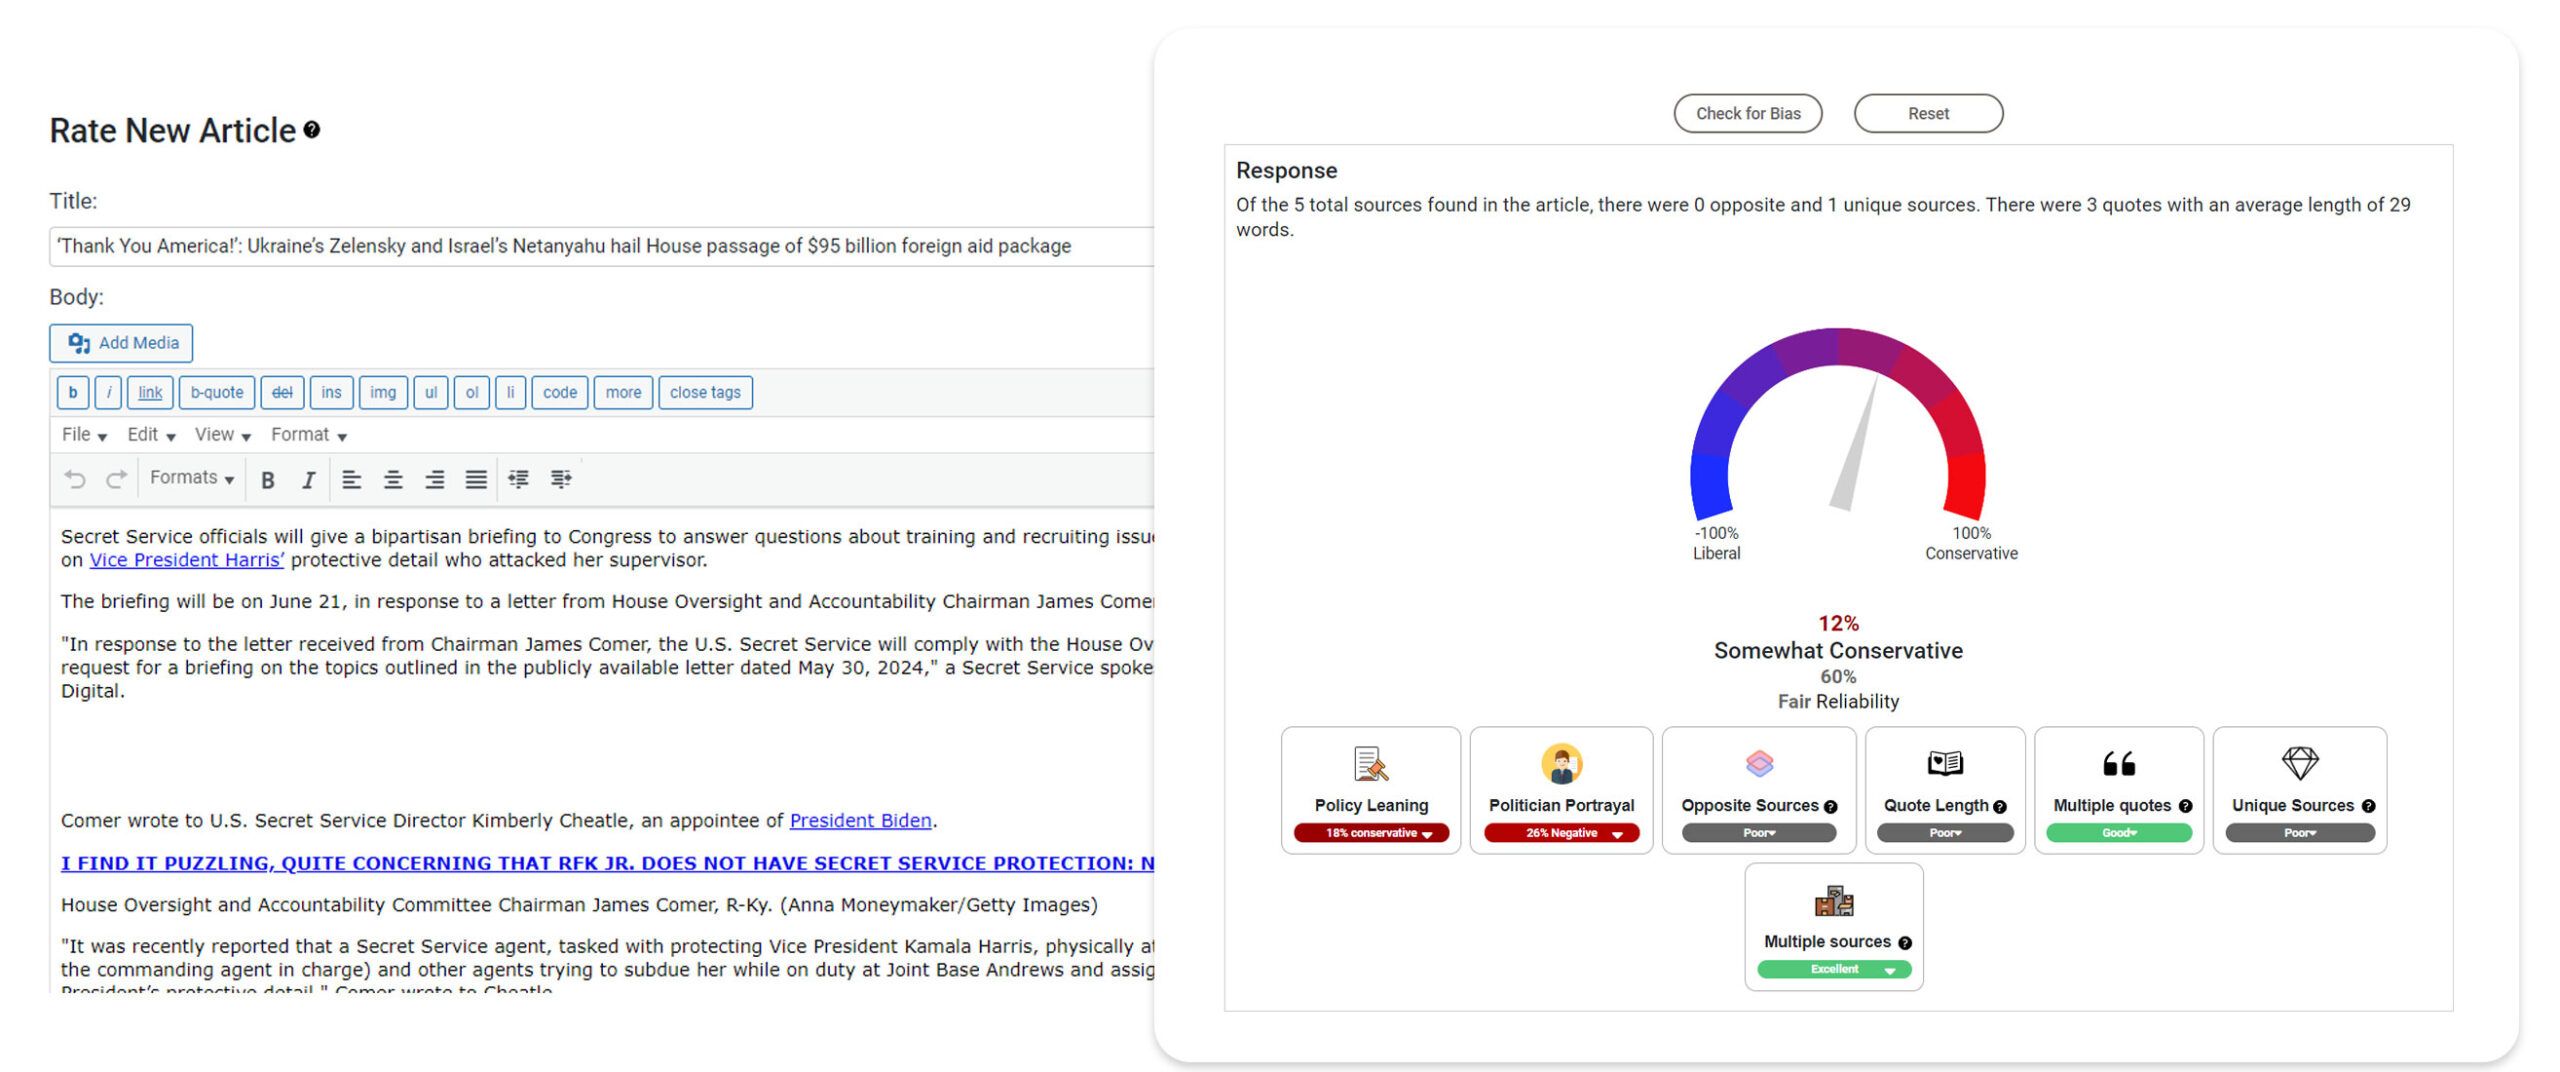Expand the Poor rating under Opposite Sources
Screen dimensions: 2560x1072
(1757, 832)
